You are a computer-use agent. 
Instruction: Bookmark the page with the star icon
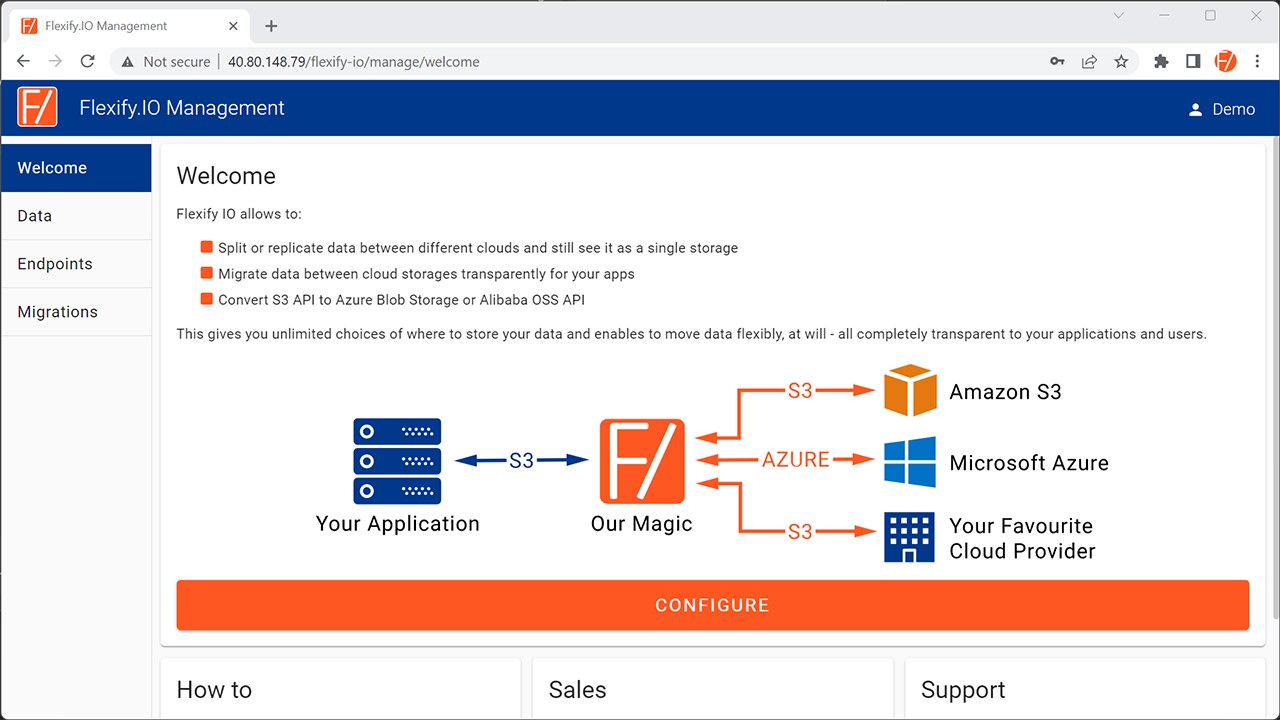click(x=1121, y=61)
